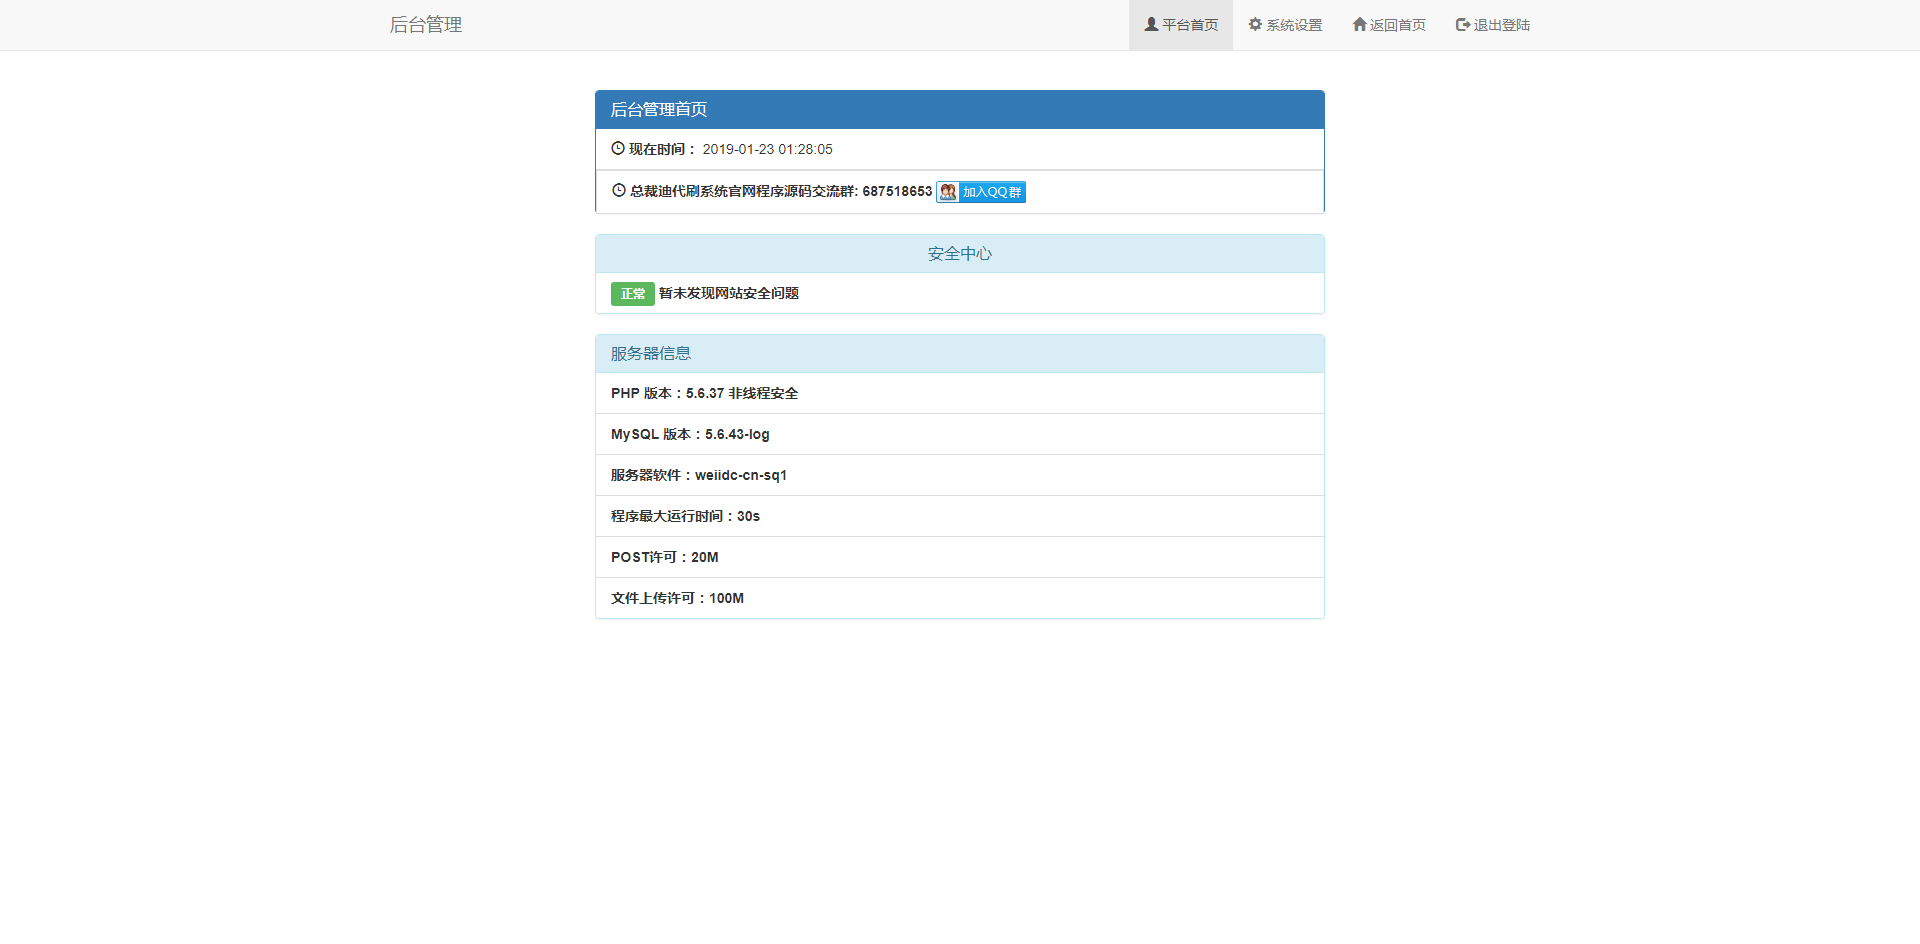Select the timestamp 2019-01-23 01:28:05
Viewport: 1920px width, 944px height.
click(x=767, y=149)
